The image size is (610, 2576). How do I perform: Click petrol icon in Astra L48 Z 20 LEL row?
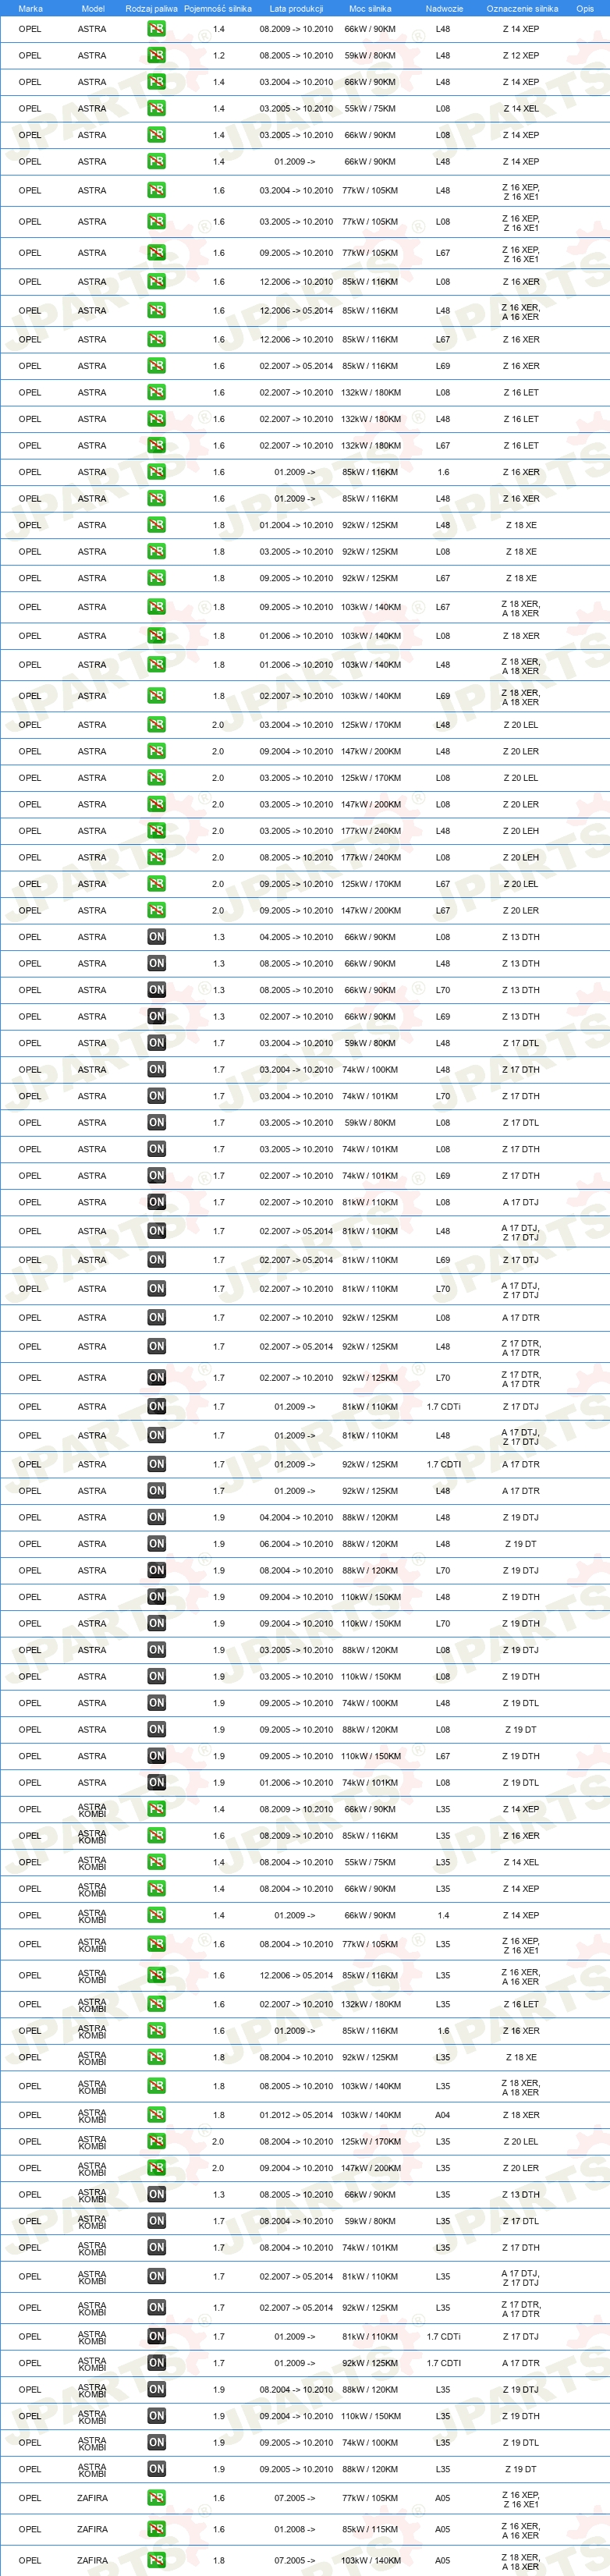pos(156,725)
